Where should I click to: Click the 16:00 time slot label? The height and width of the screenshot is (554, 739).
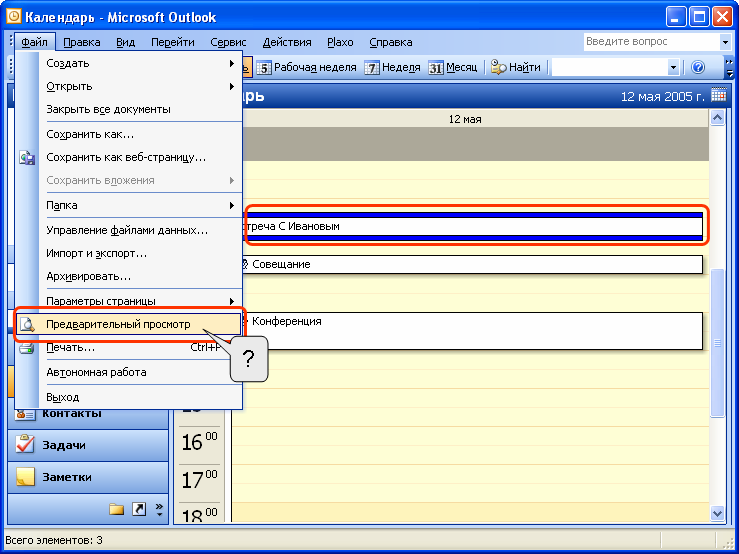200,442
